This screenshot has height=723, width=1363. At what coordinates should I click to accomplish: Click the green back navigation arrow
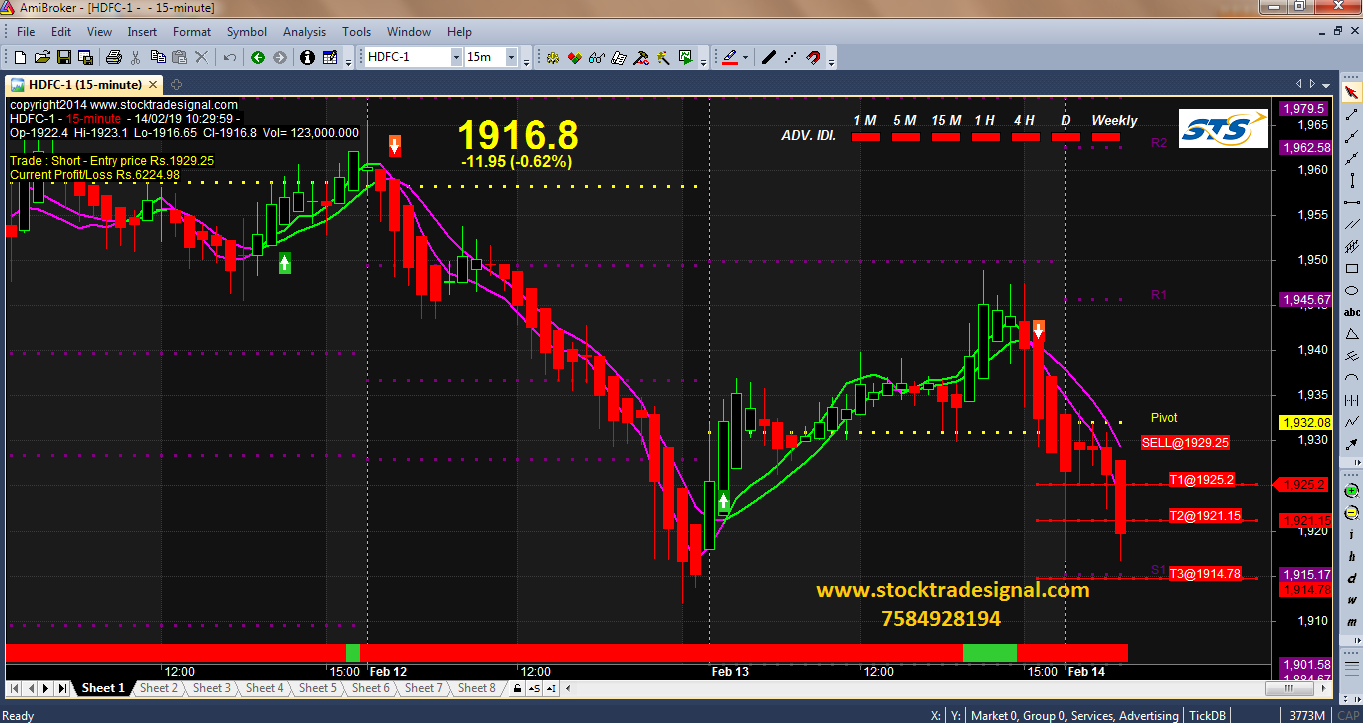coord(258,58)
